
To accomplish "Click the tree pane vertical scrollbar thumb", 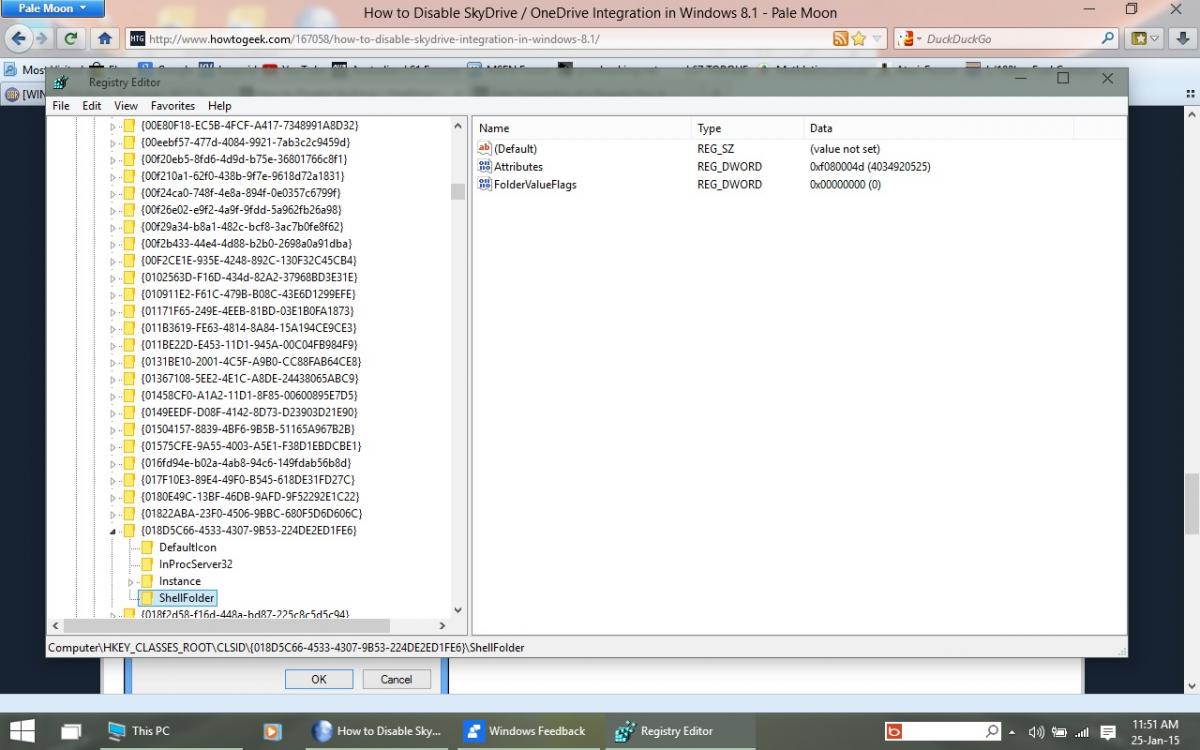I will (458, 192).
